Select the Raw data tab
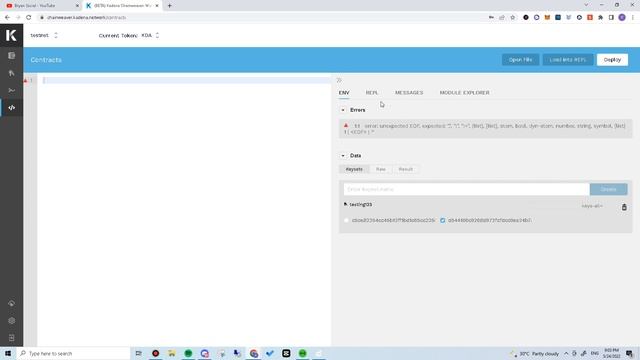The width and height of the screenshot is (640, 360). coord(381,169)
